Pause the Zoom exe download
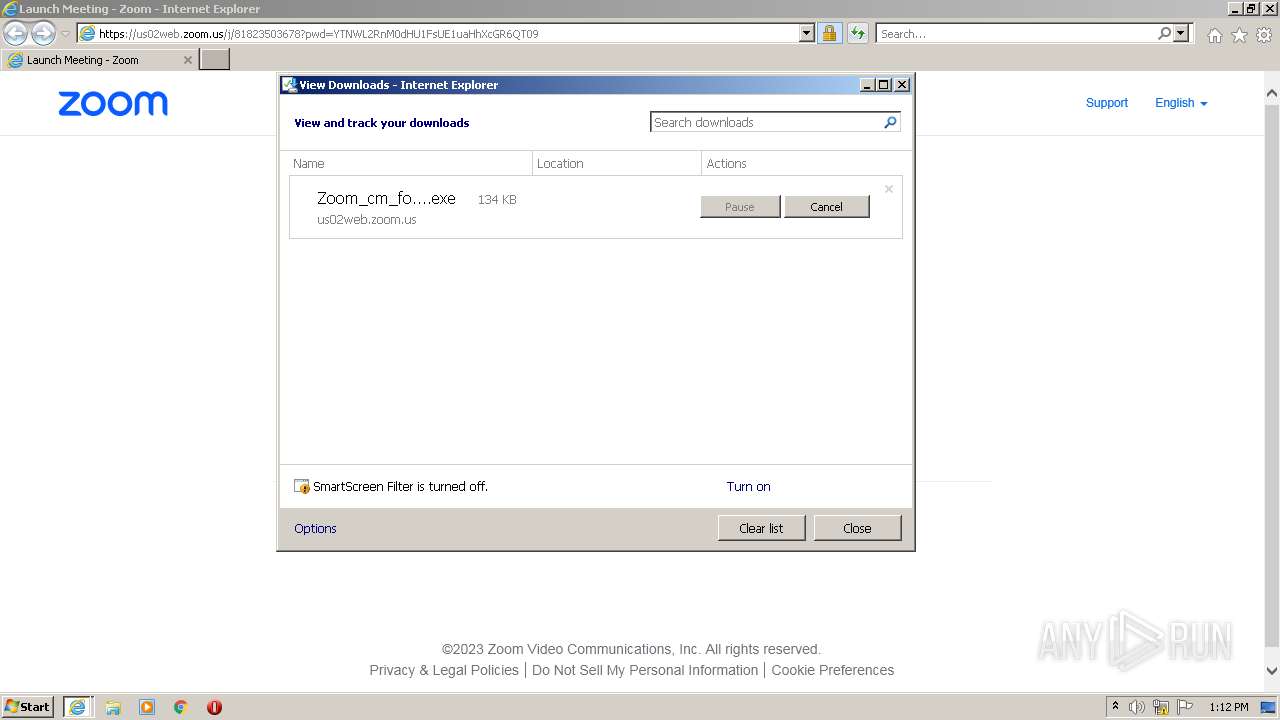This screenshot has height=720, width=1280. (740, 207)
